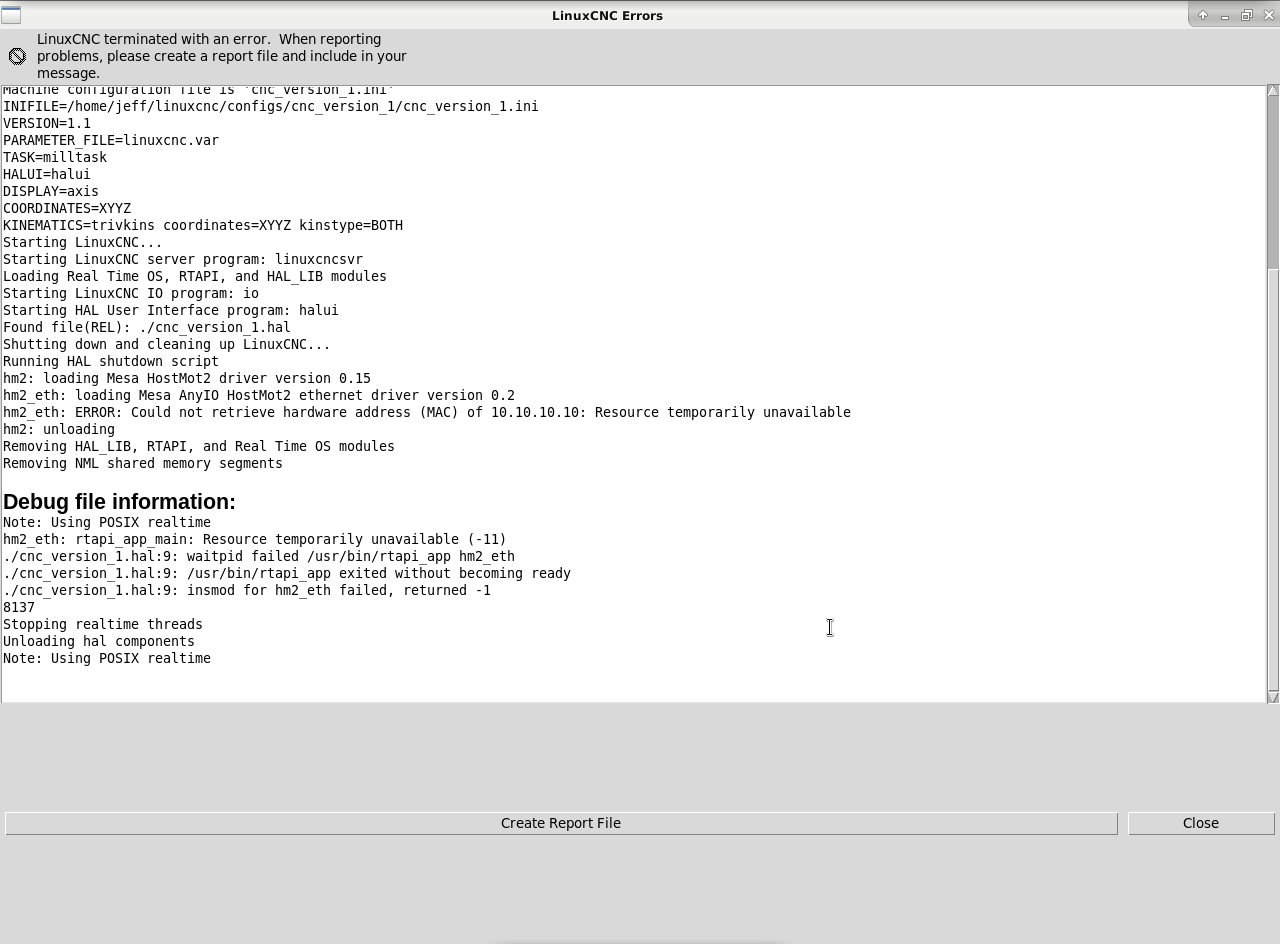Click the 'HALUI=halui' line

click(x=47, y=174)
